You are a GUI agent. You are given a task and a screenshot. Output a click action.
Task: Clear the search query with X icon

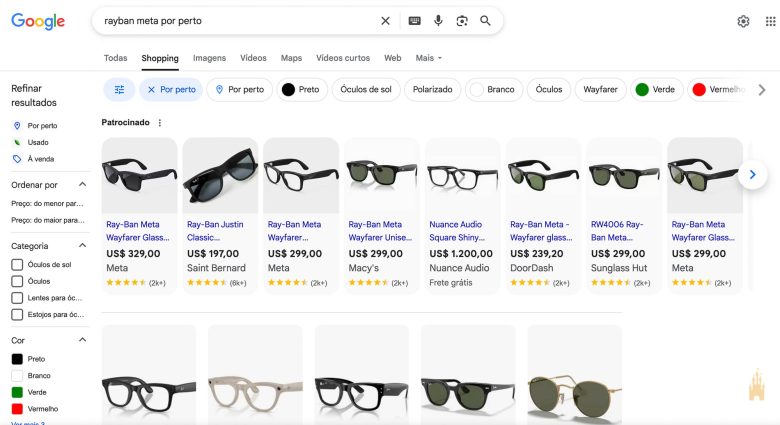pyautogui.click(x=385, y=21)
